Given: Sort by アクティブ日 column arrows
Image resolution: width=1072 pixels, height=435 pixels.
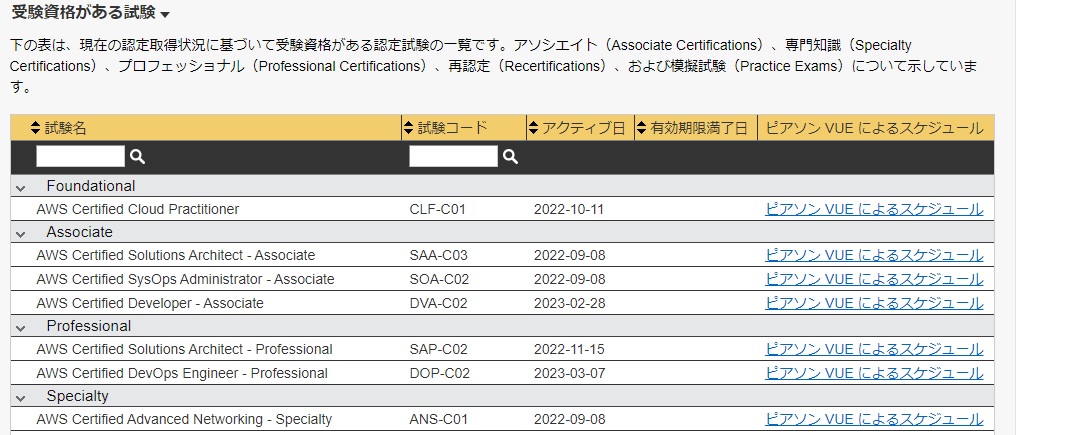Looking at the screenshot, I should coord(533,128).
